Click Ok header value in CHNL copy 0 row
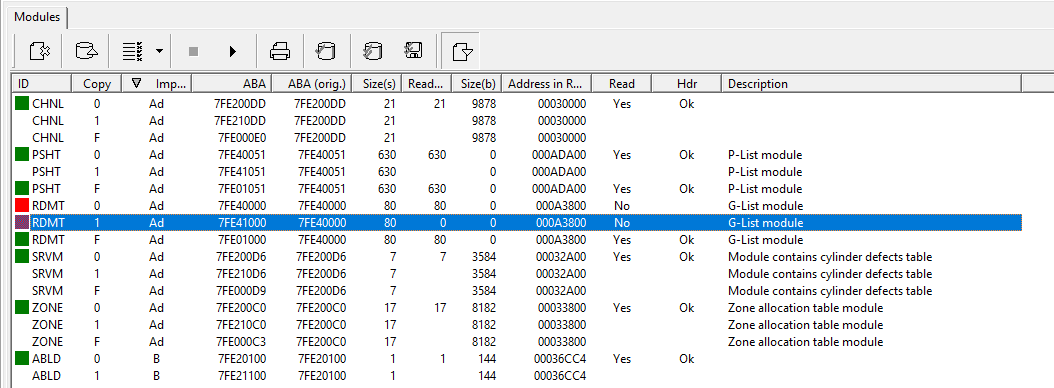Screen dimensions: 1054x388 click(x=686, y=104)
